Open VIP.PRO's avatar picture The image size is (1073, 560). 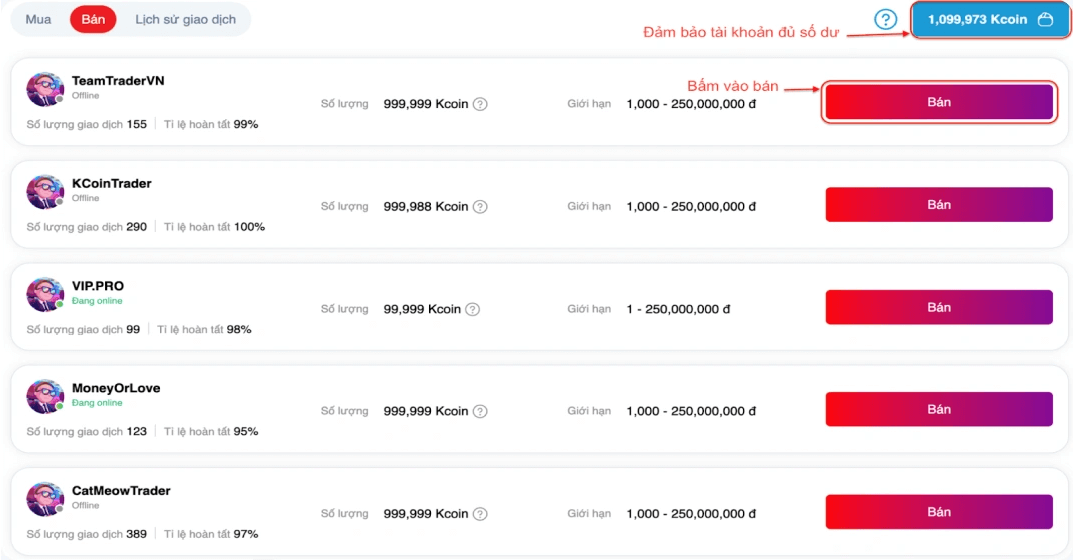tap(45, 294)
